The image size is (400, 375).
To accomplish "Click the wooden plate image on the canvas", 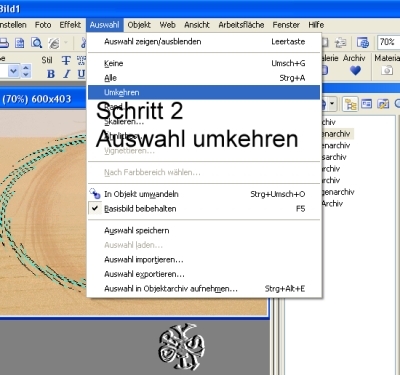I will [x=43, y=213].
